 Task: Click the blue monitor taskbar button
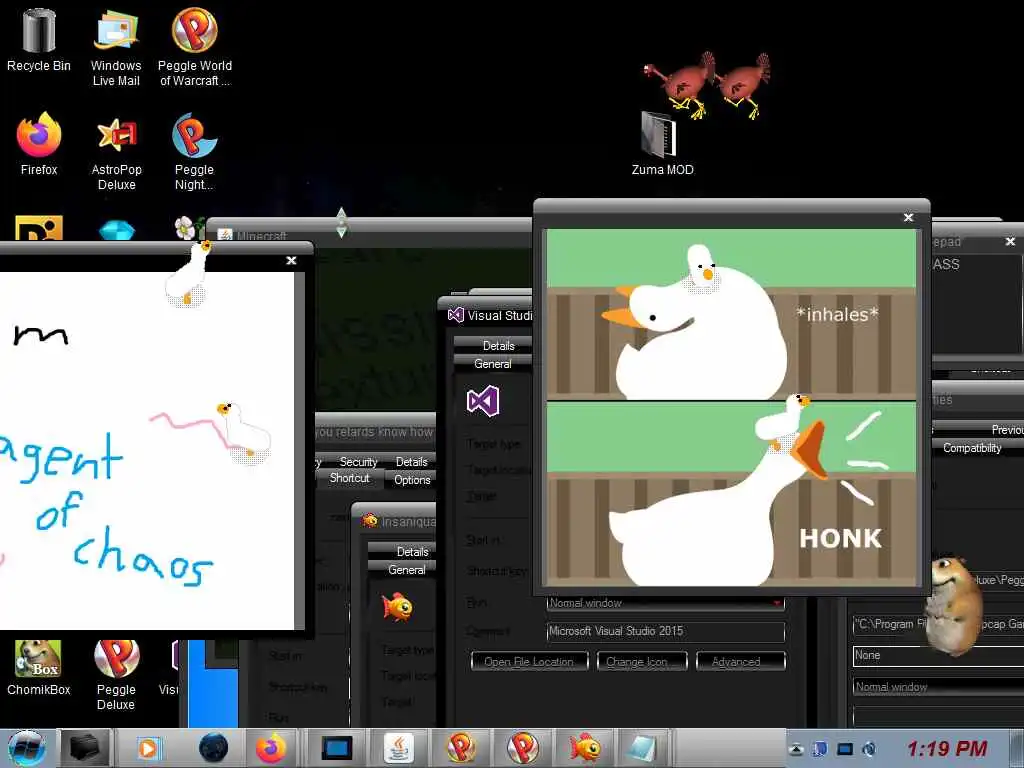pos(337,748)
